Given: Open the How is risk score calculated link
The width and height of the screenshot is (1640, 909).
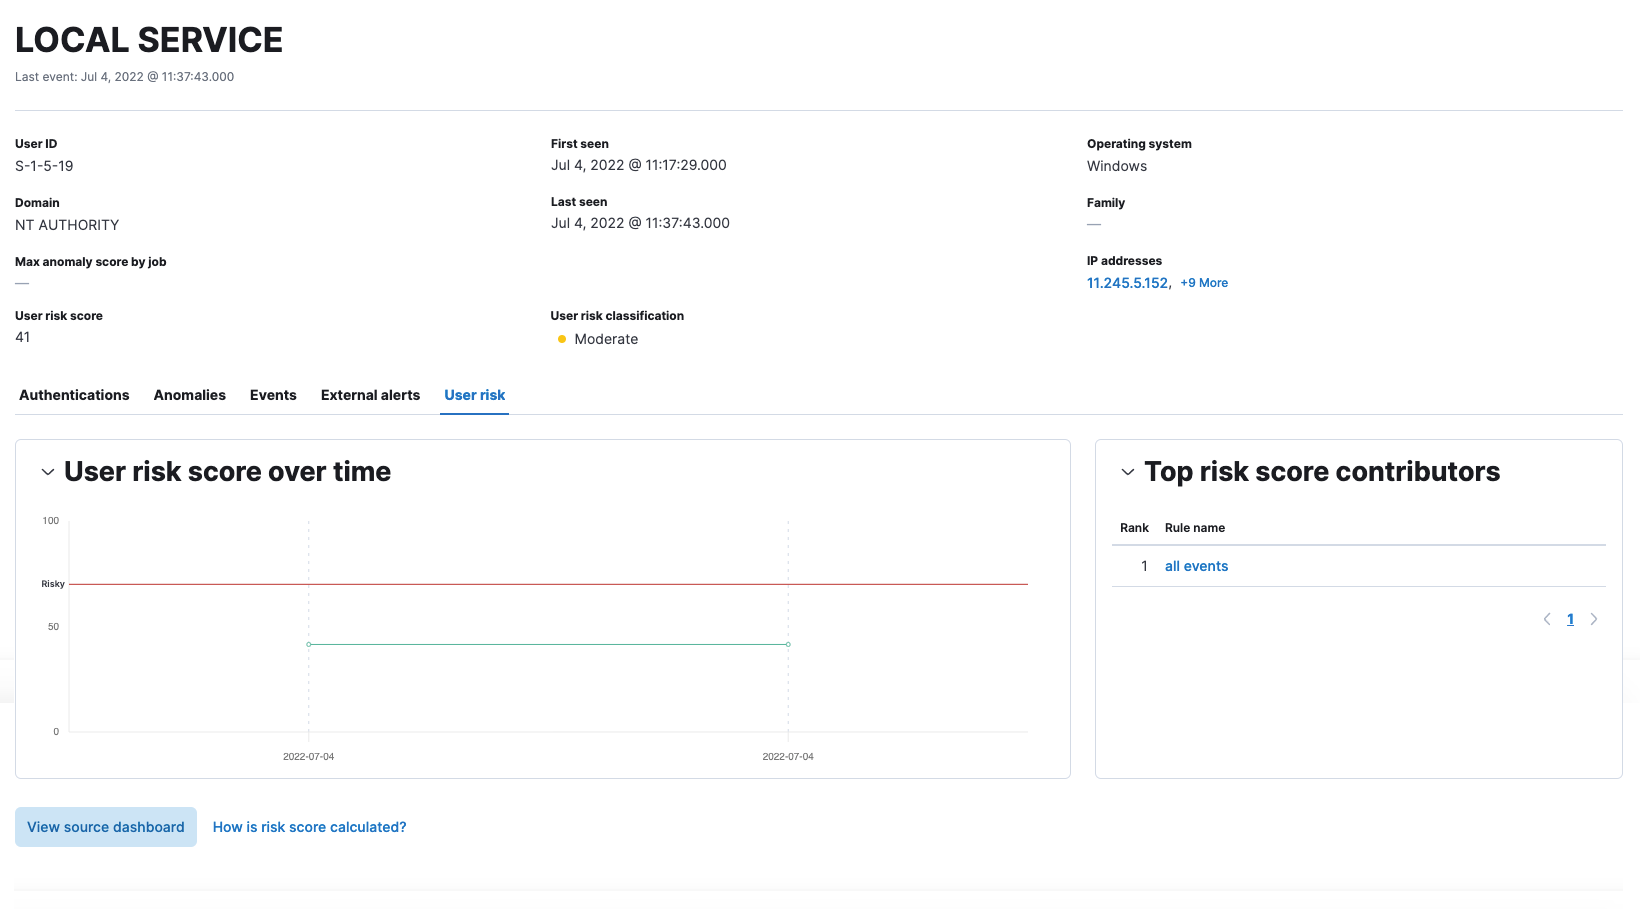Looking at the screenshot, I should click(309, 827).
